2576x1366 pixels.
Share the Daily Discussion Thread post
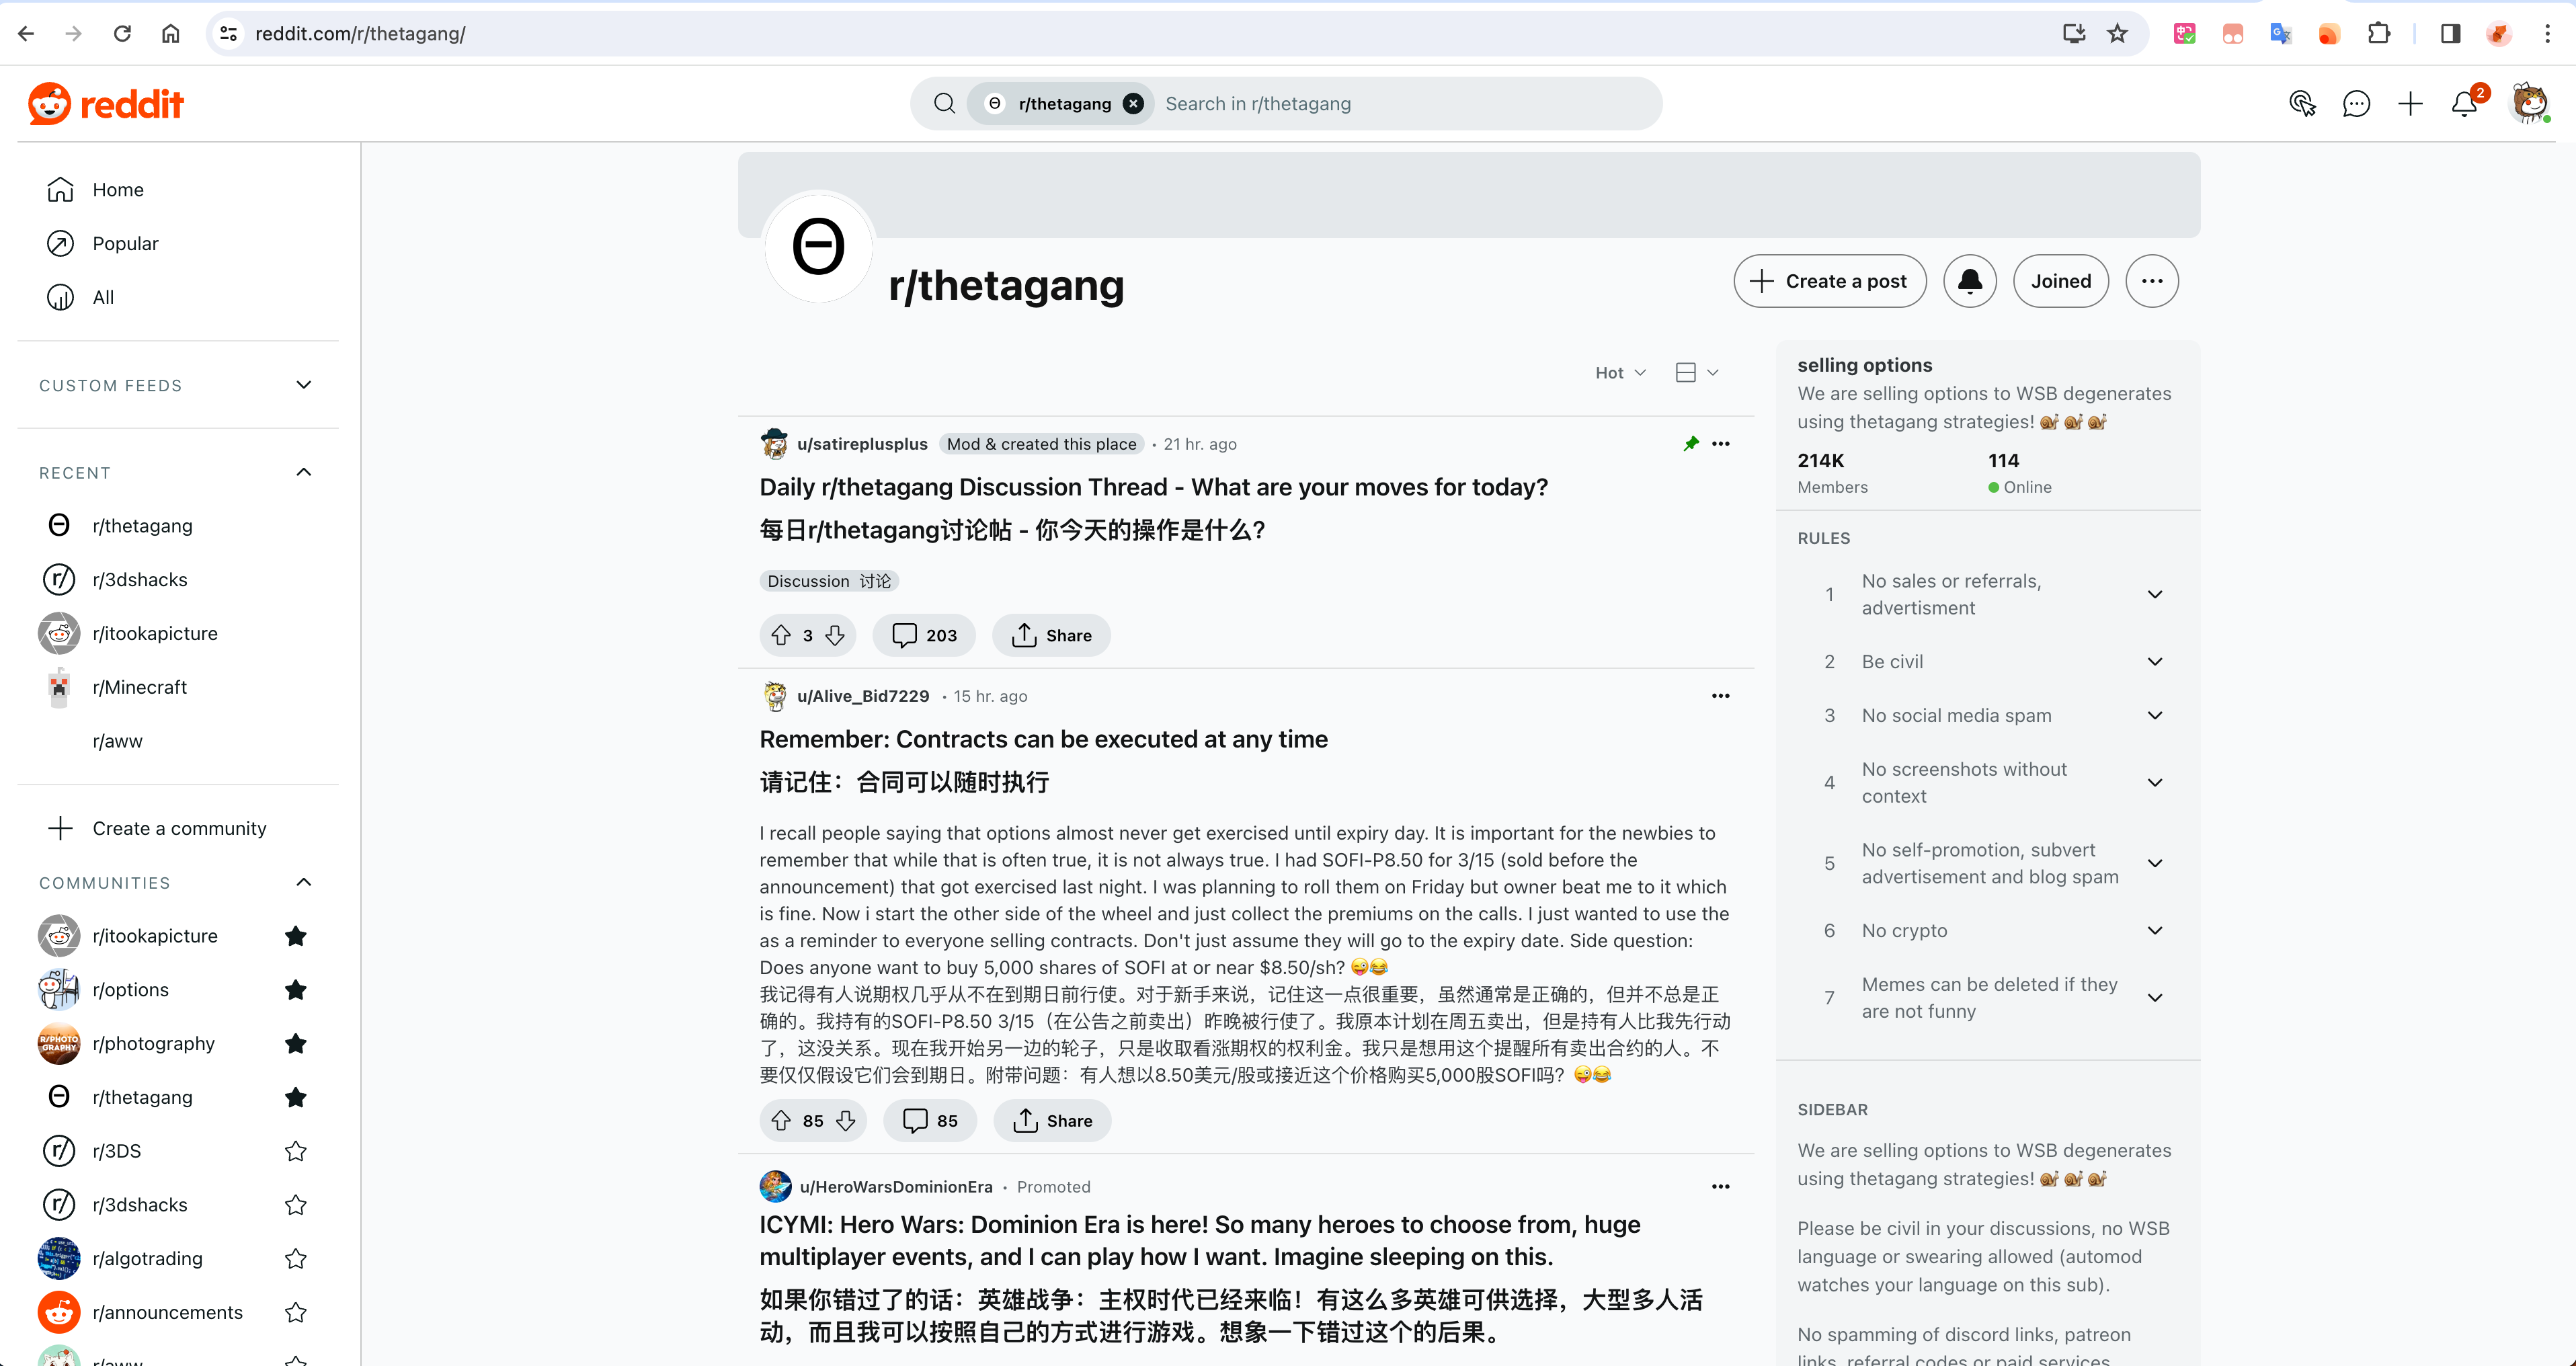[1051, 635]
